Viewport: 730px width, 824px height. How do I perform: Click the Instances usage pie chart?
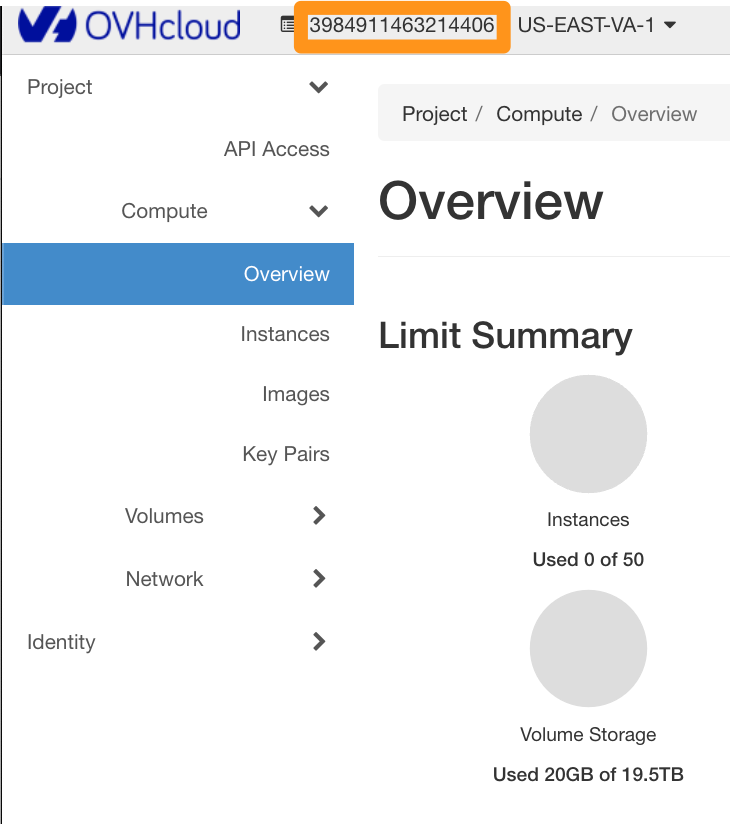coord(588,434)
